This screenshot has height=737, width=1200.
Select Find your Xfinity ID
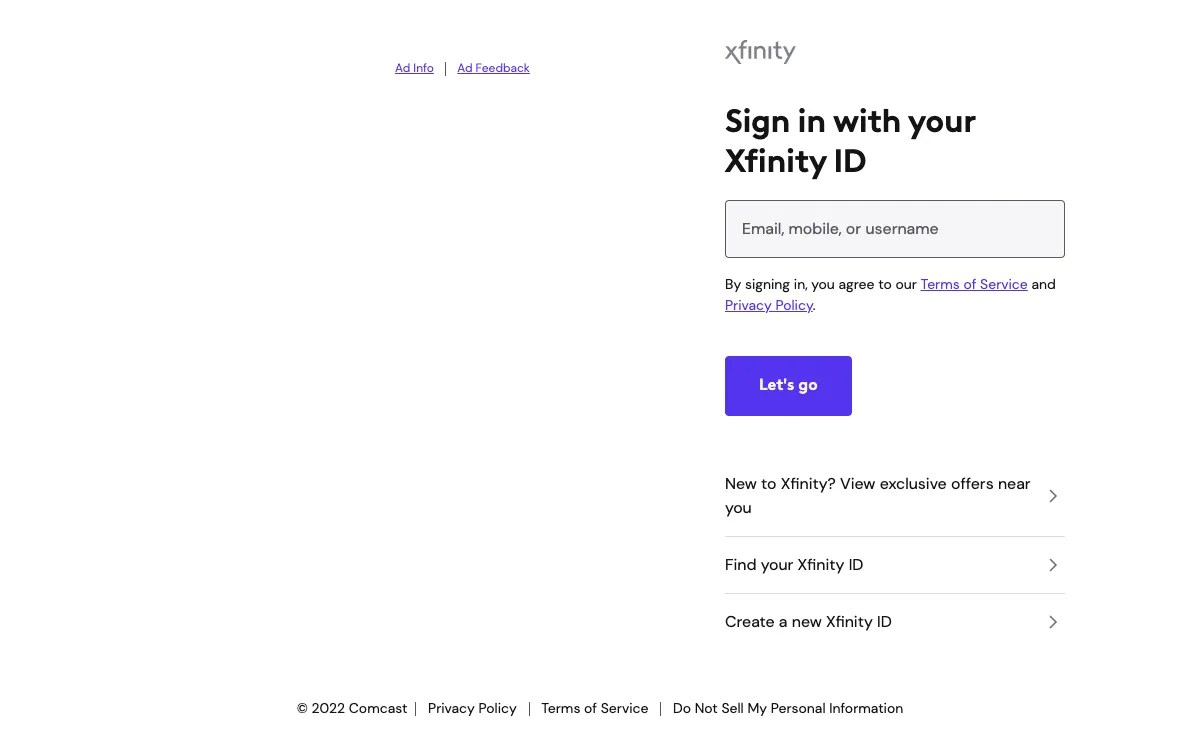(794, 564)
